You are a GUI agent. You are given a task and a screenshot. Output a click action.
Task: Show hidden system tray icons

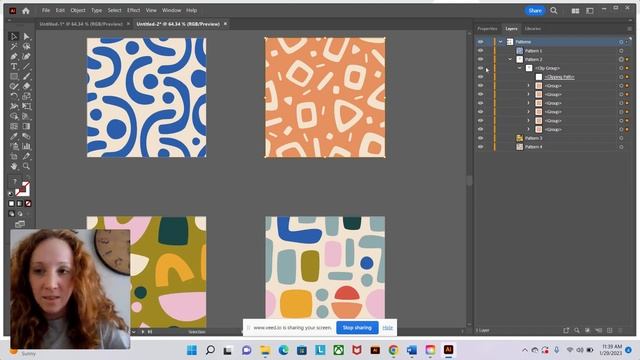click(x=525, y=350)
